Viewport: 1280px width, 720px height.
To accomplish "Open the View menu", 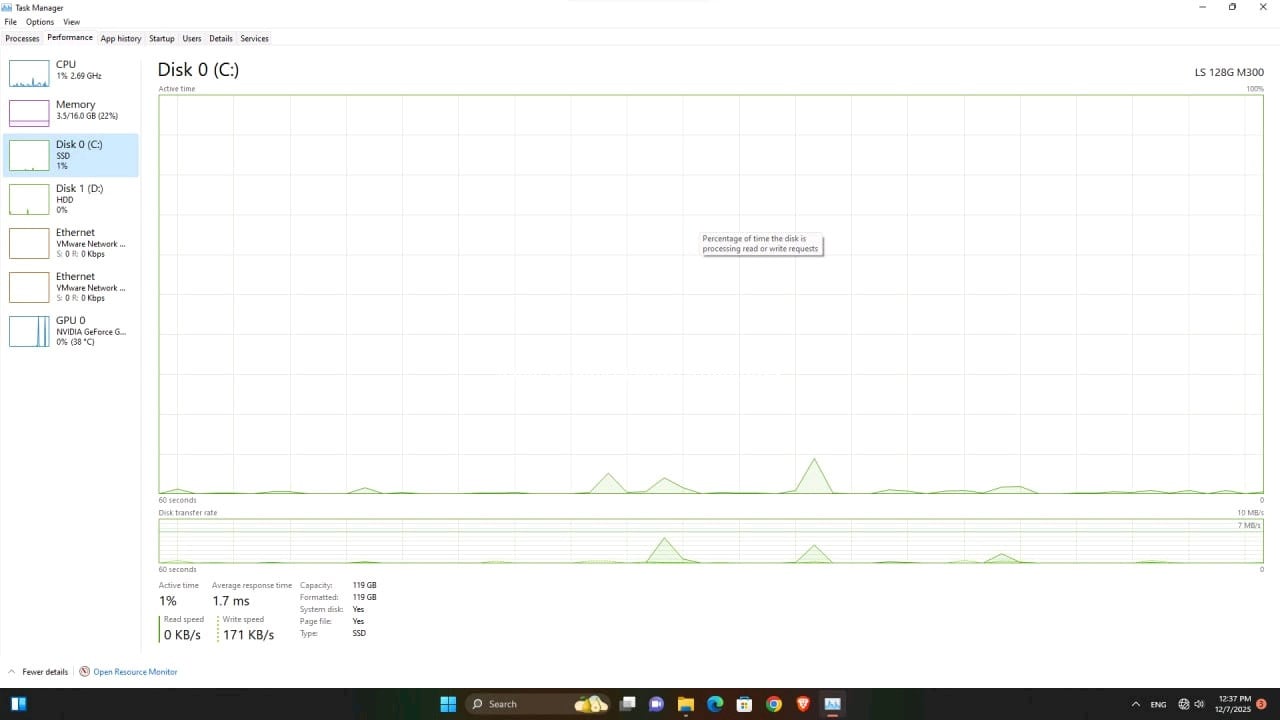I will coord(71,22).
